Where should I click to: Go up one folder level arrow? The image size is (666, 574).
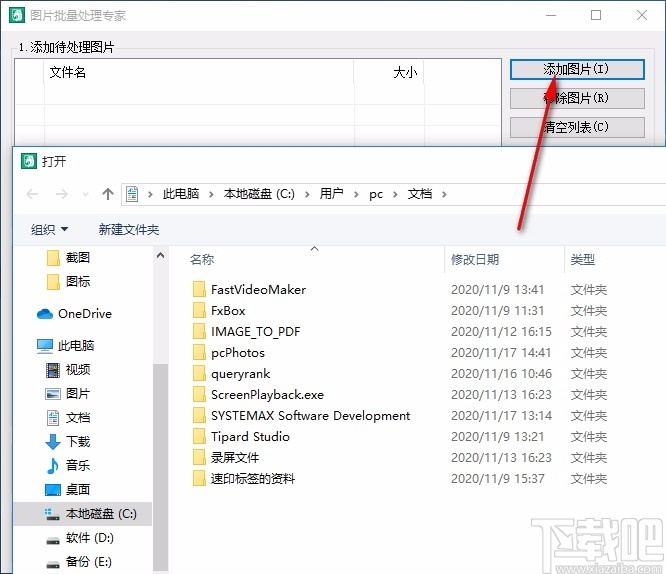(x=108, y=194)
